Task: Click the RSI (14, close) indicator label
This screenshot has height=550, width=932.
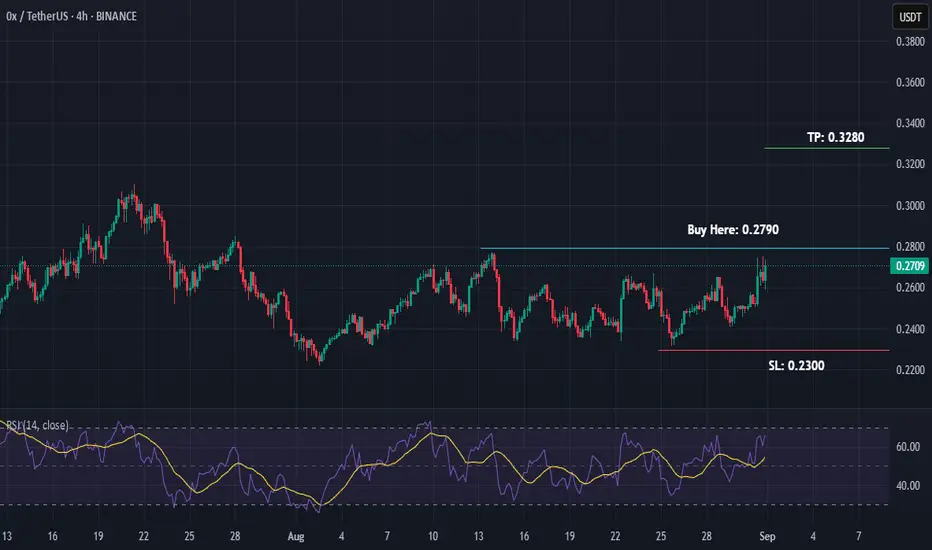Action: 37,425
